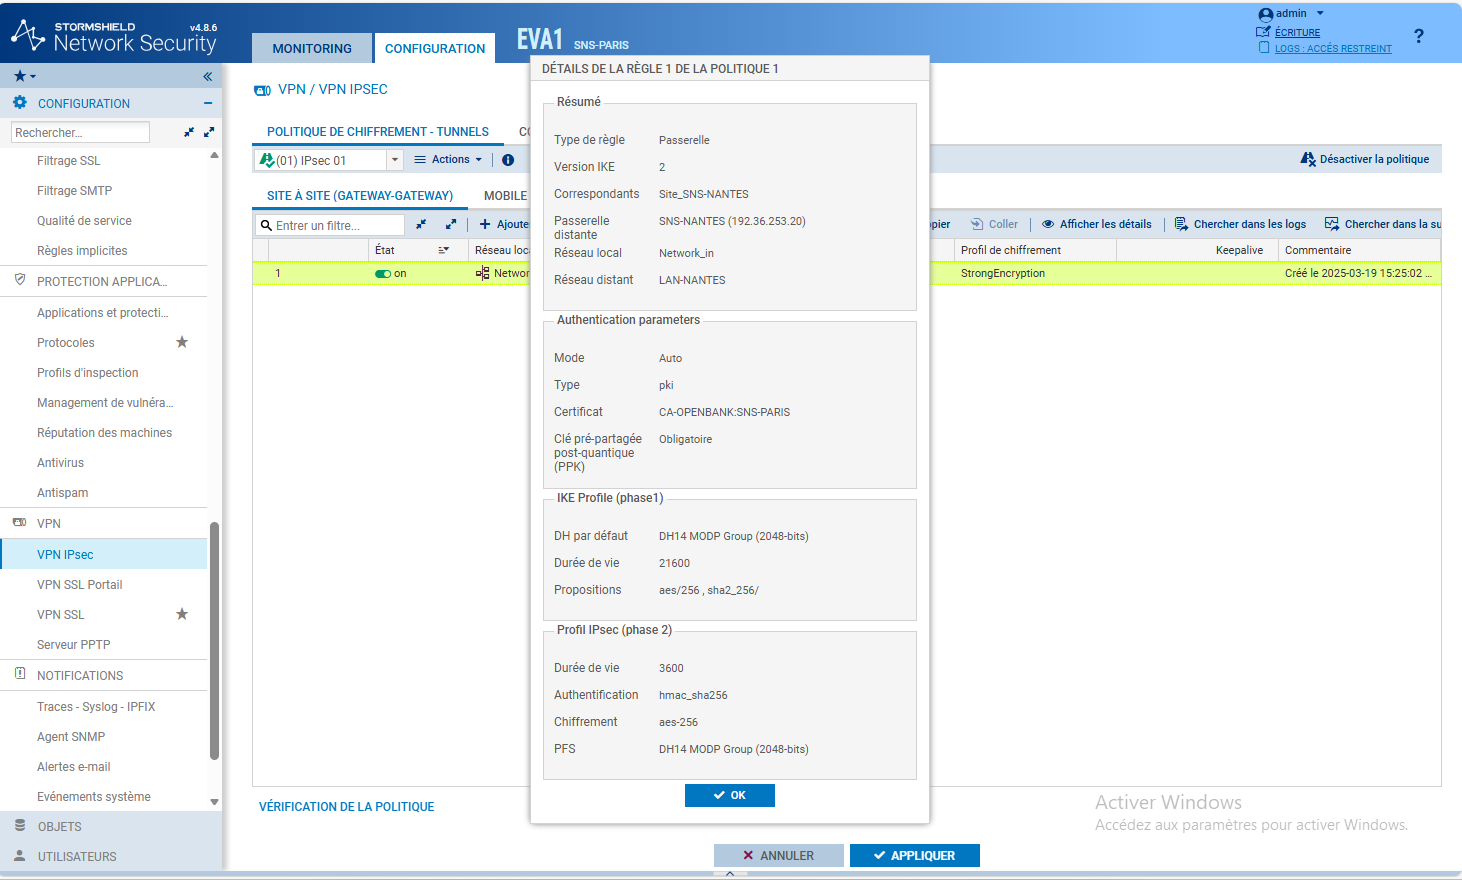Image resolution: width=1462 pixels, height=880 pixels.
Task: Click the sidebar vertical scrollbar thumb
Action: coord(214,640)
